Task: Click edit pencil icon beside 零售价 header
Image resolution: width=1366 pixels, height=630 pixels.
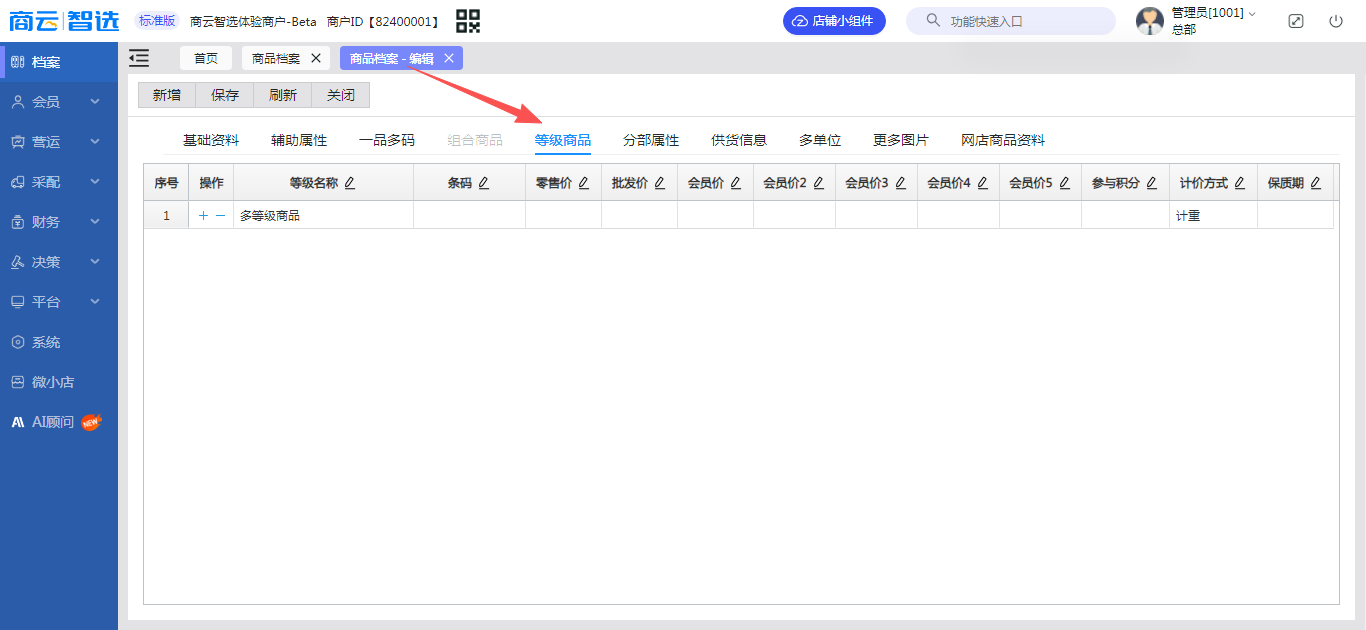Action: coord(584,183)
